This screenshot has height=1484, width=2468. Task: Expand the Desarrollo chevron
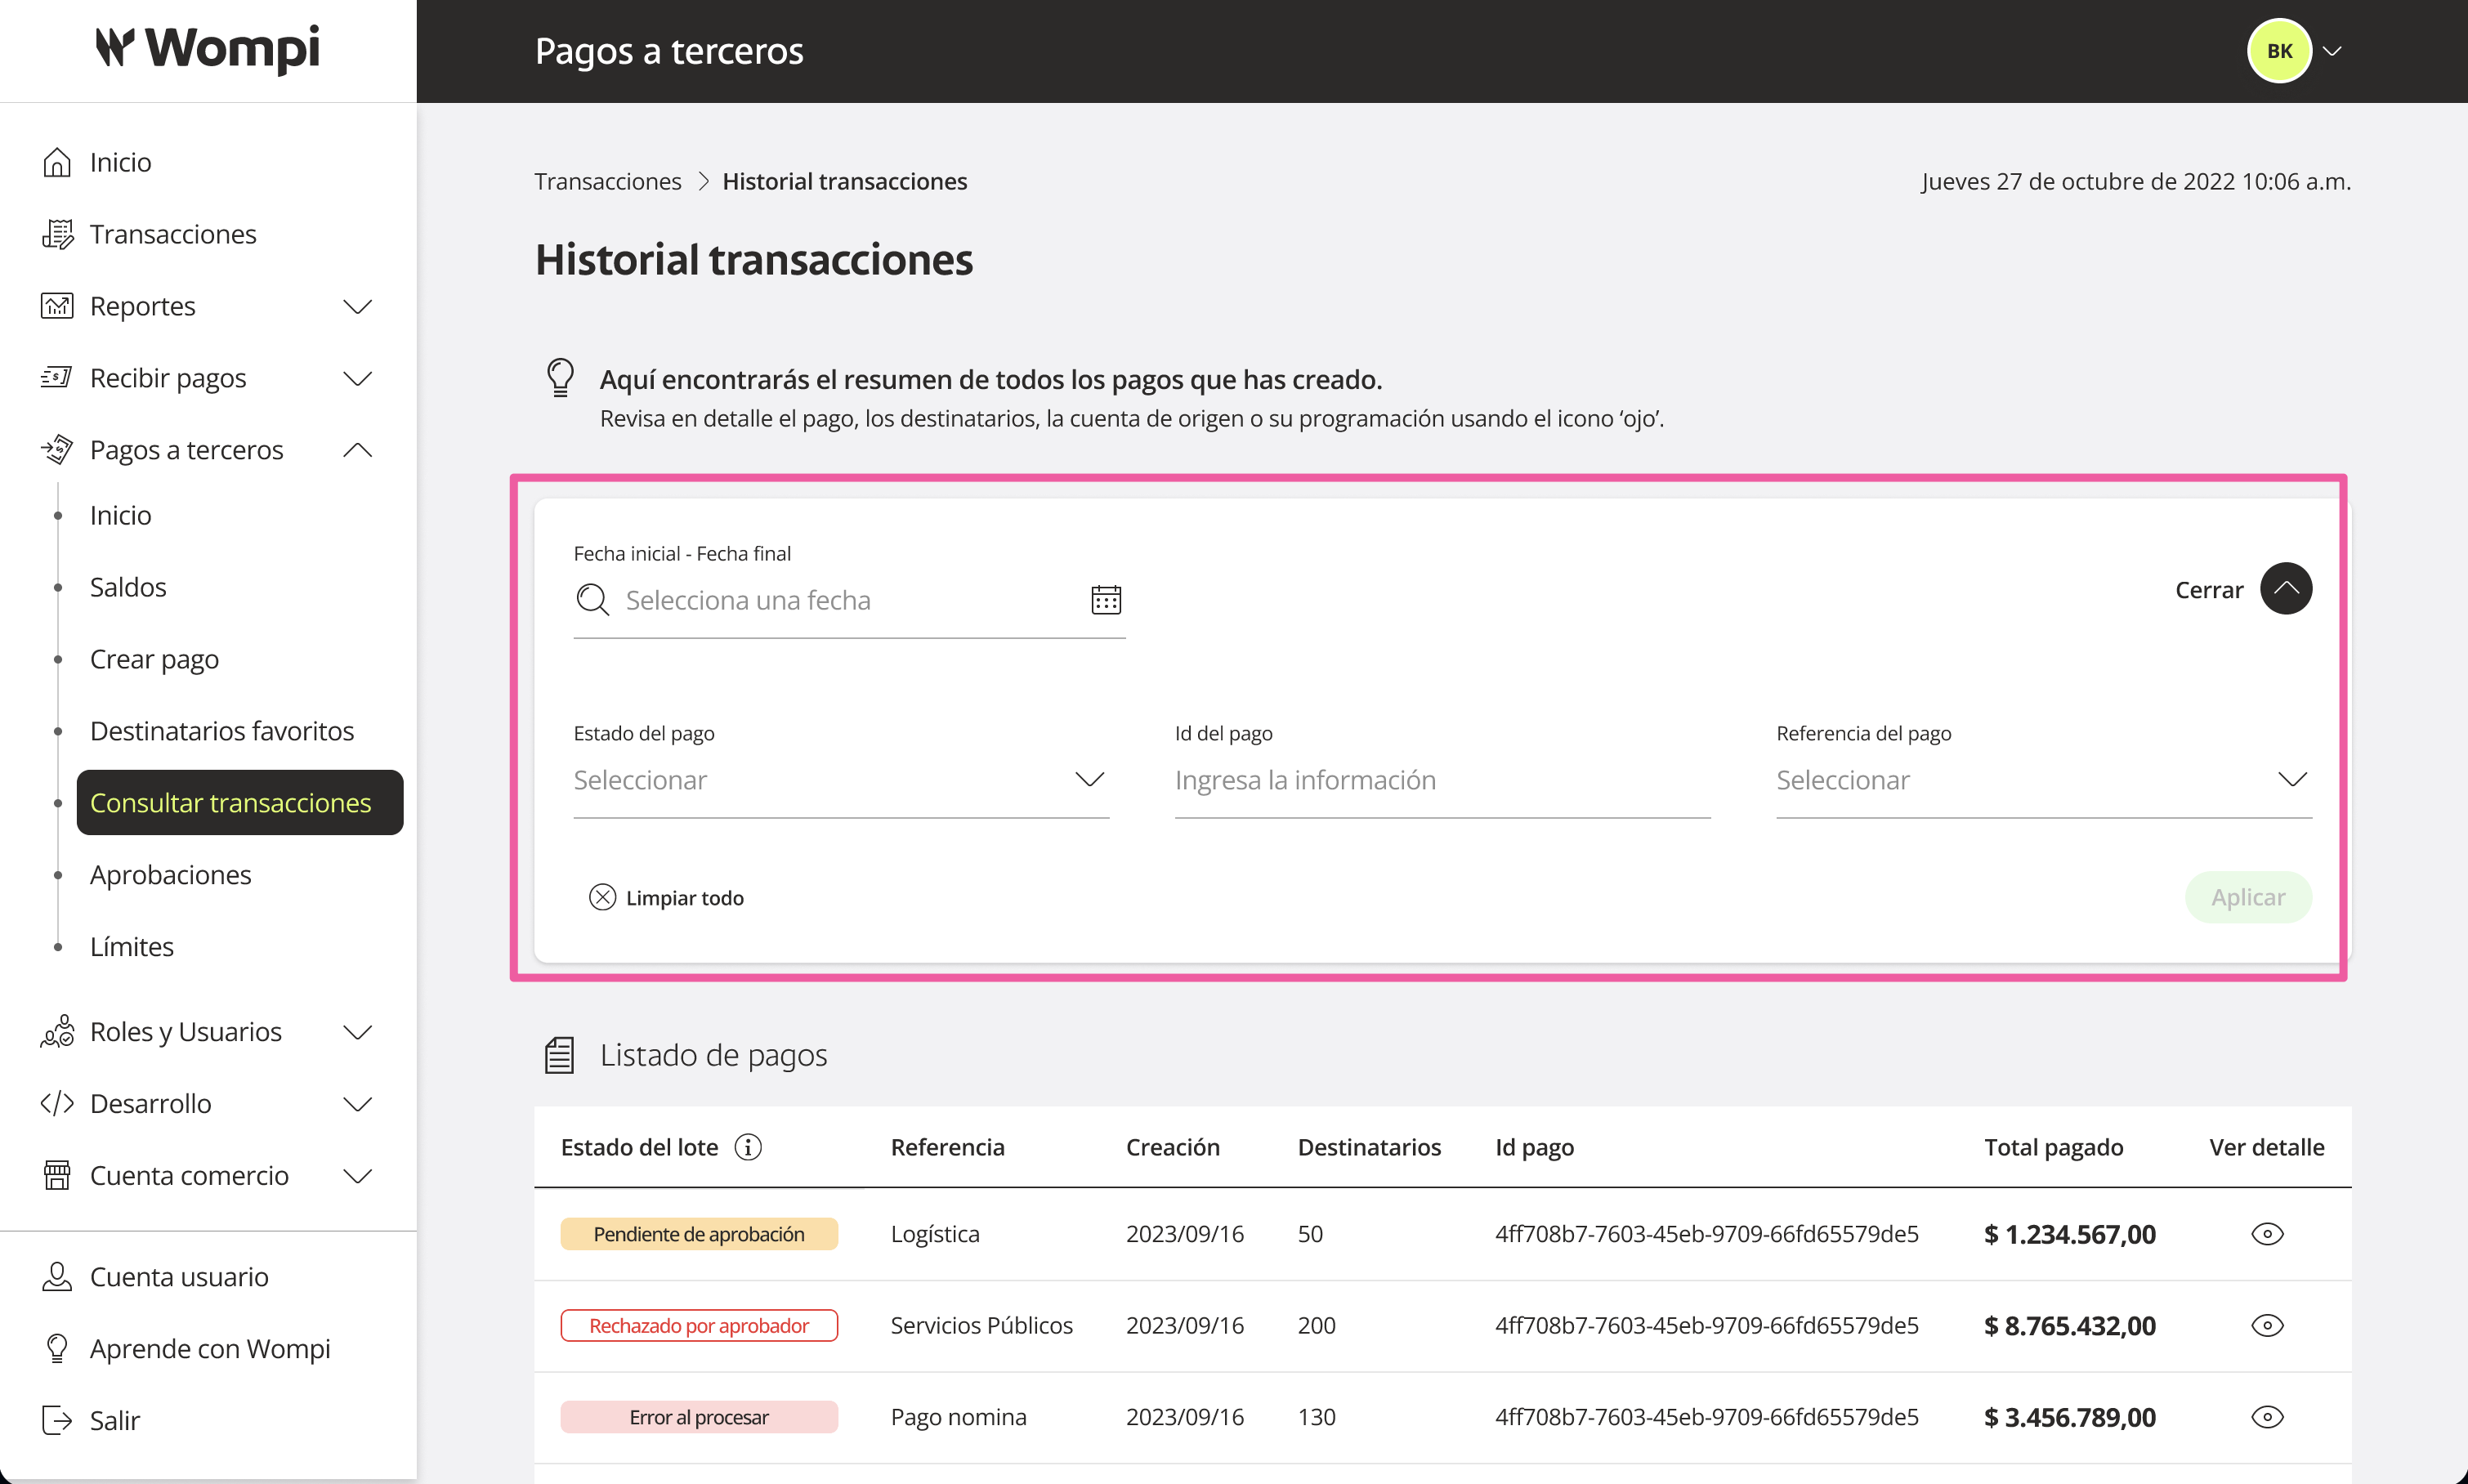tap(358, 1103)
